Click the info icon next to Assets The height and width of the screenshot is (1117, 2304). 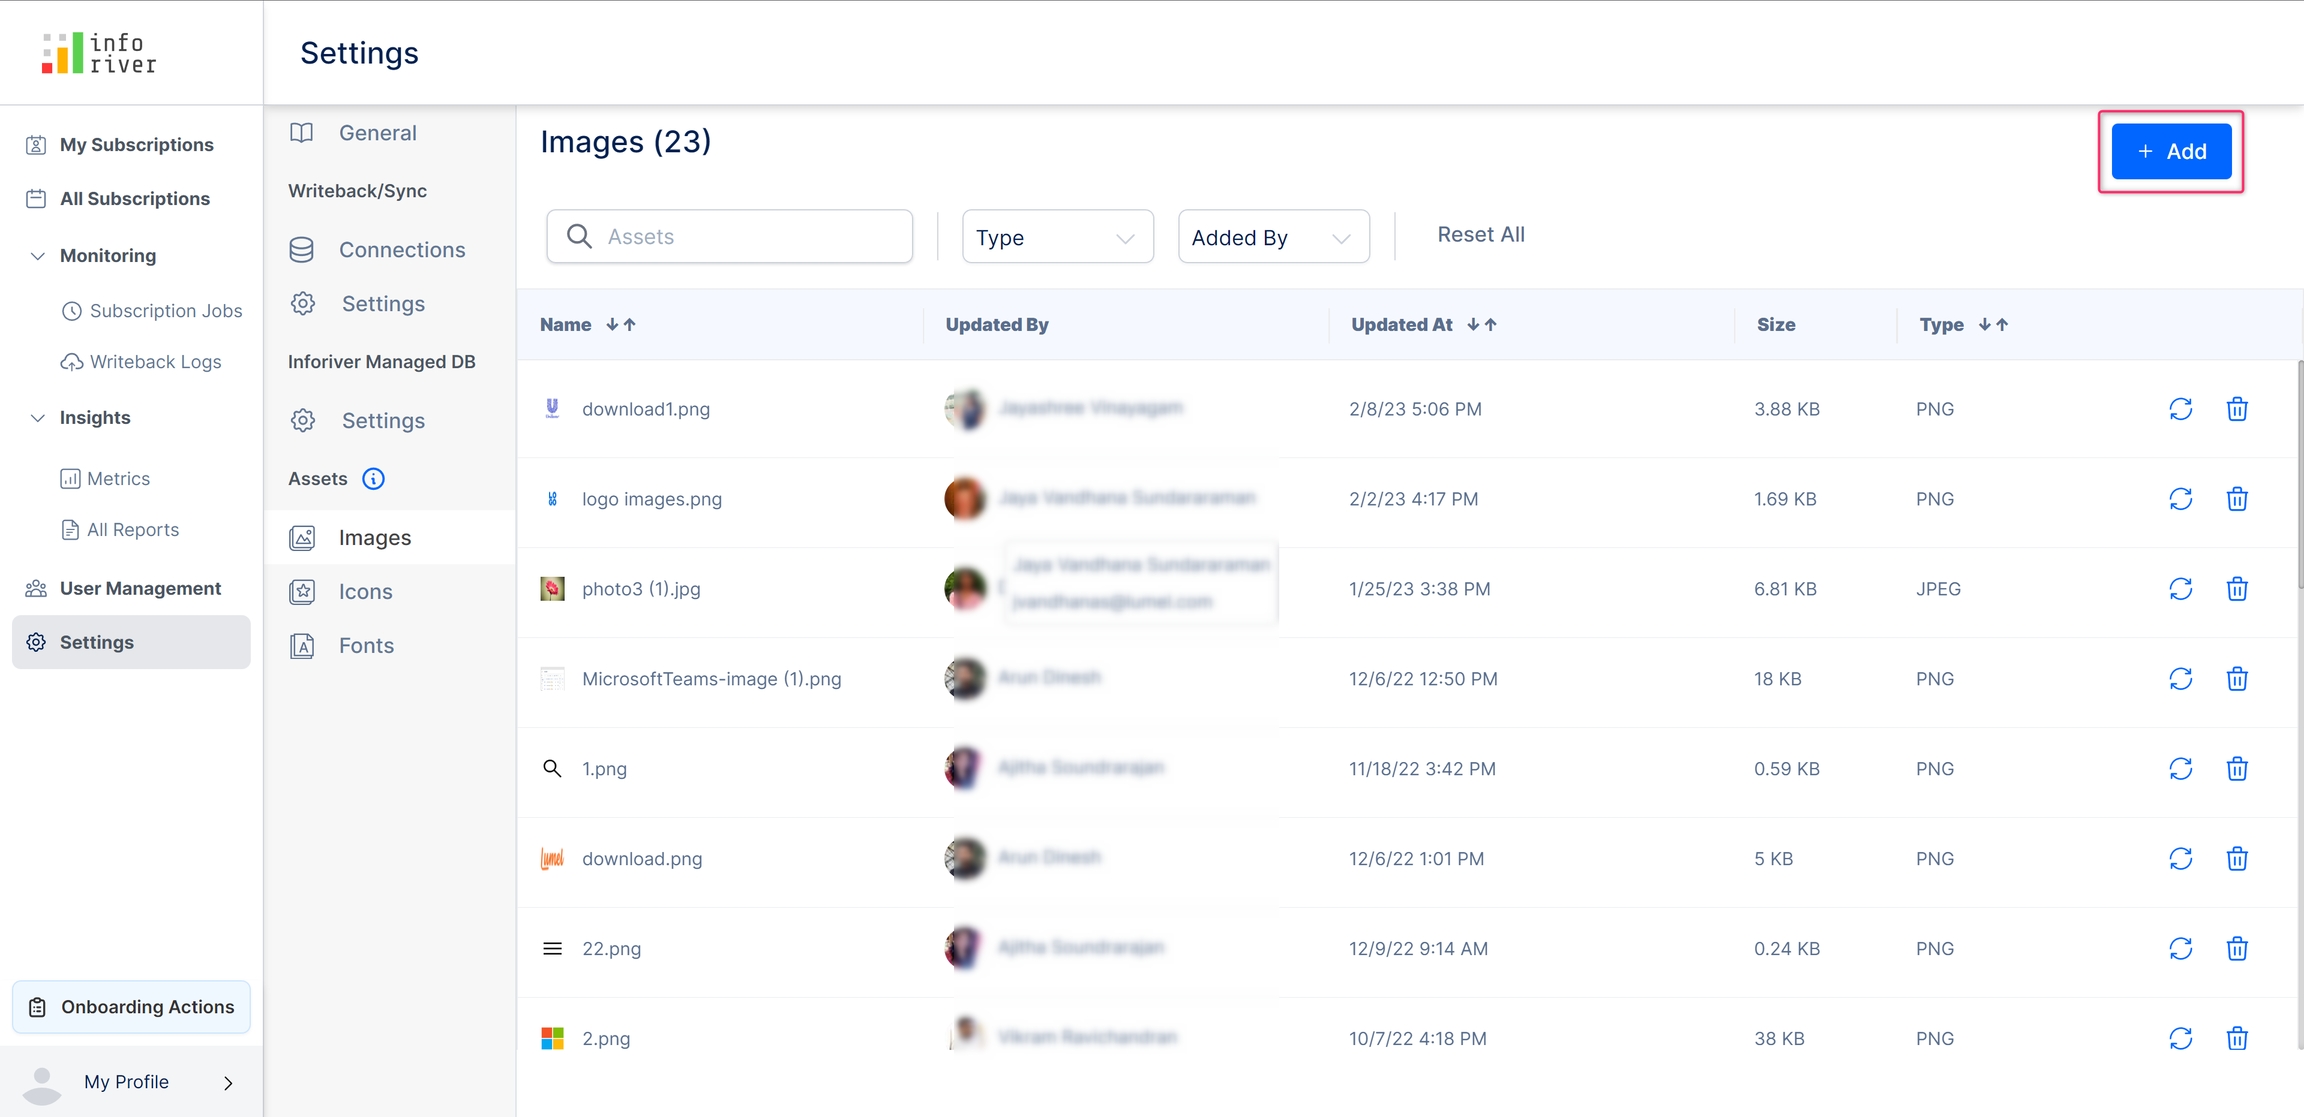[x=373, y=479]
